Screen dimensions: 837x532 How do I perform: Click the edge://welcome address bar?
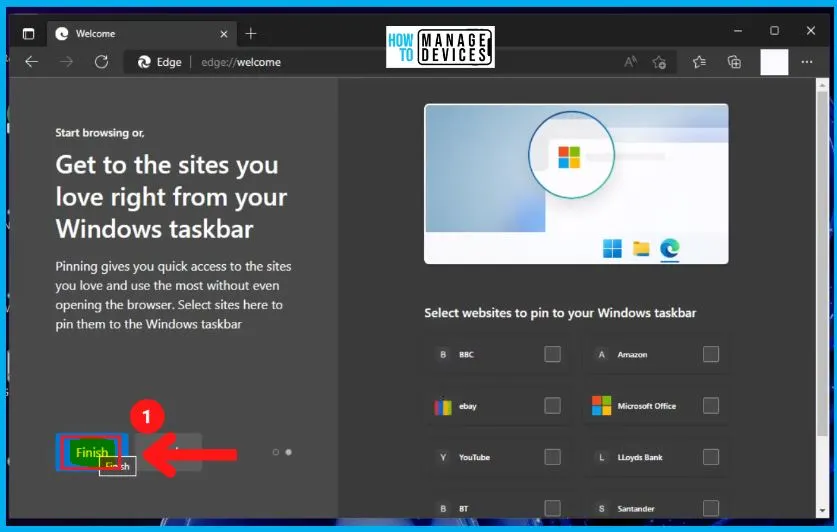(400, 62)
